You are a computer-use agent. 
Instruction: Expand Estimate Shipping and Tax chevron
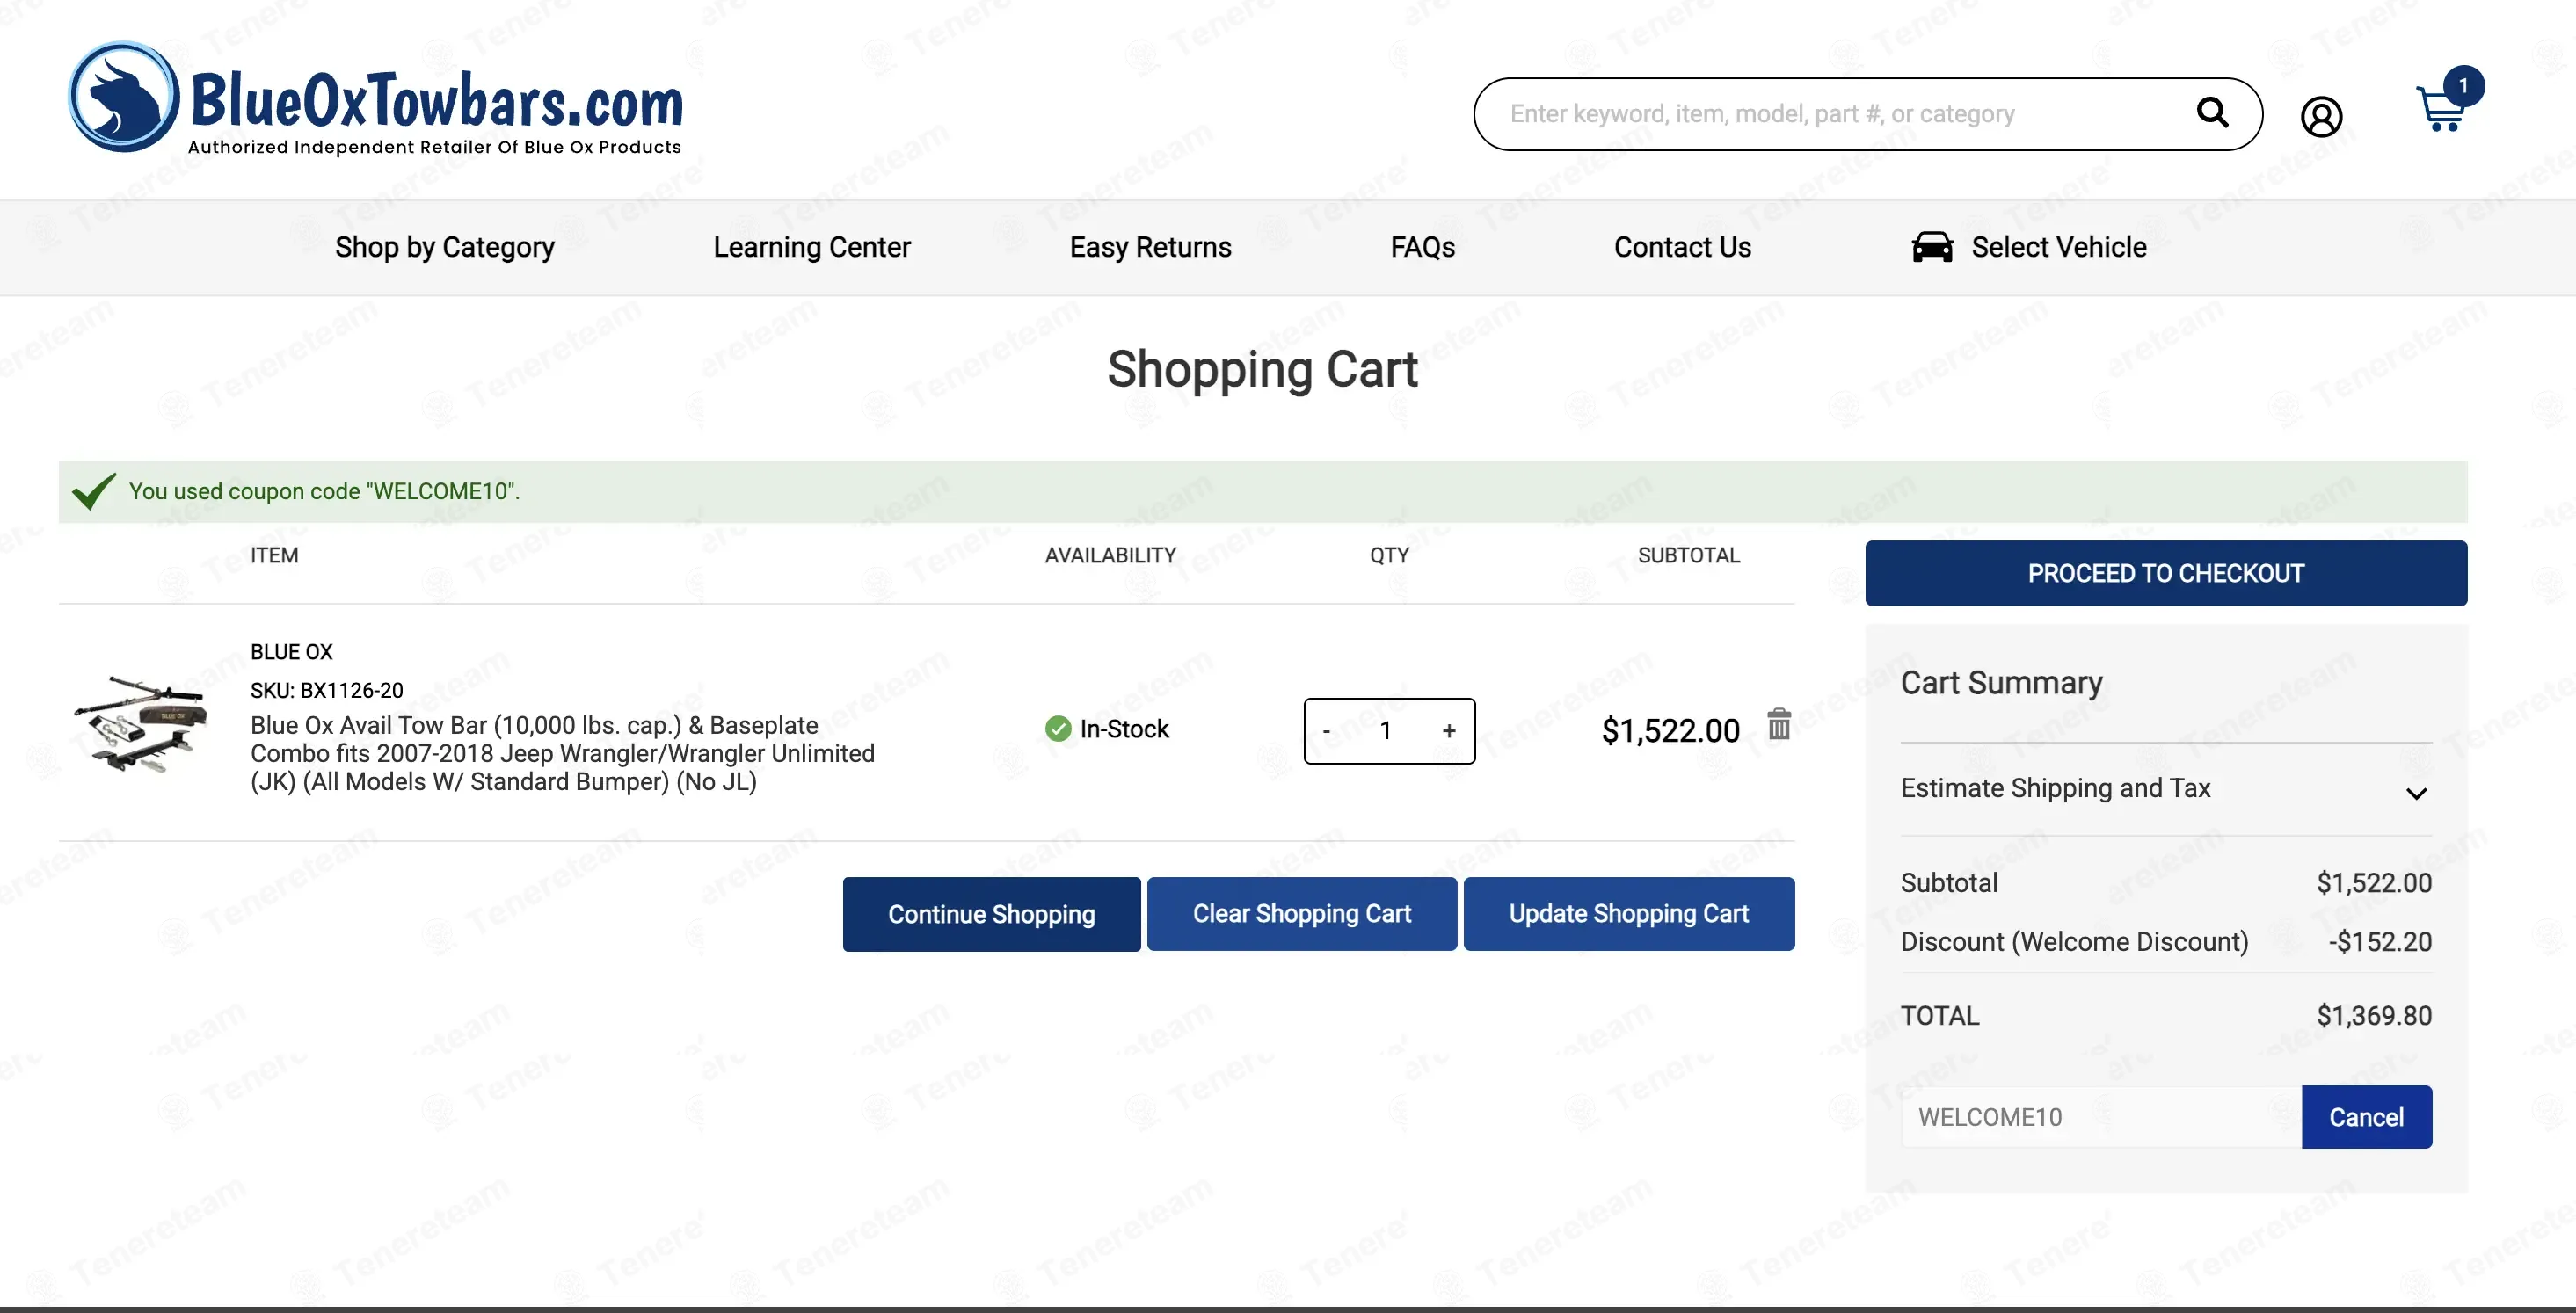coord(2416,794)
